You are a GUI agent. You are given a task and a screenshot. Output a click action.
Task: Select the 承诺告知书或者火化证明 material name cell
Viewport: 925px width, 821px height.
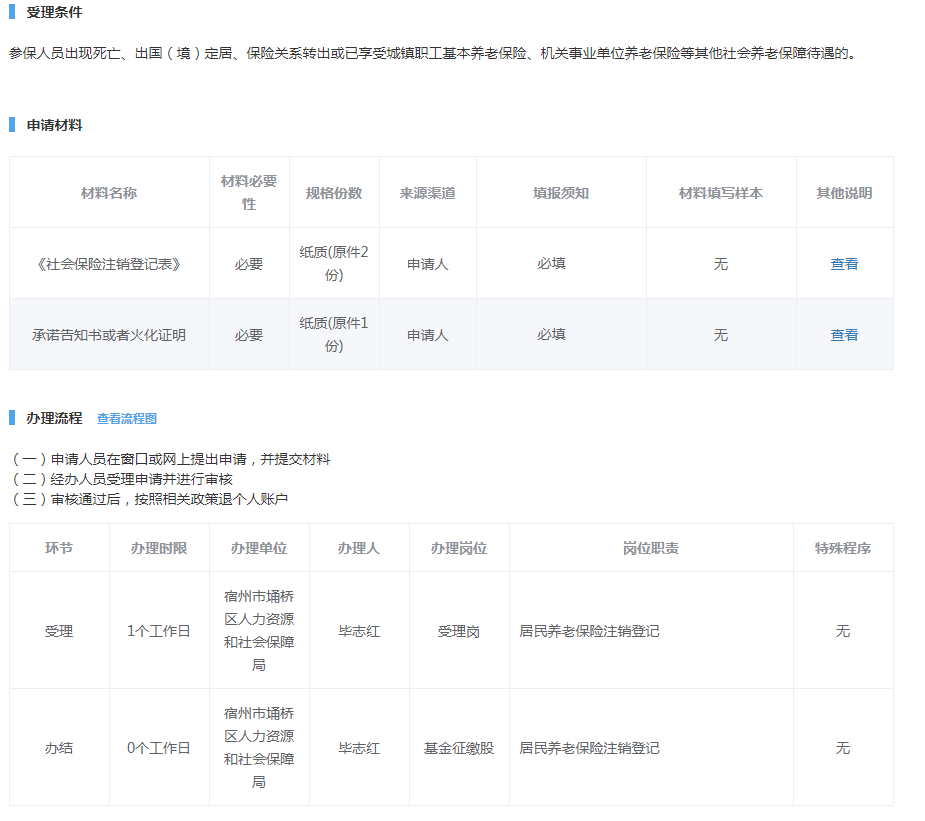(x=109, y=335)
